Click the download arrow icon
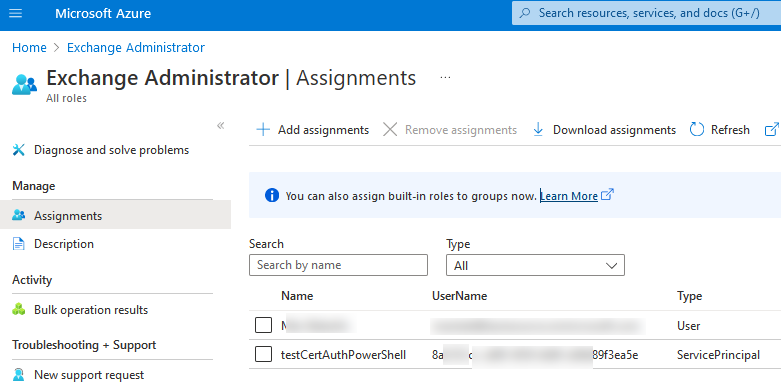 tap(538, 130)
